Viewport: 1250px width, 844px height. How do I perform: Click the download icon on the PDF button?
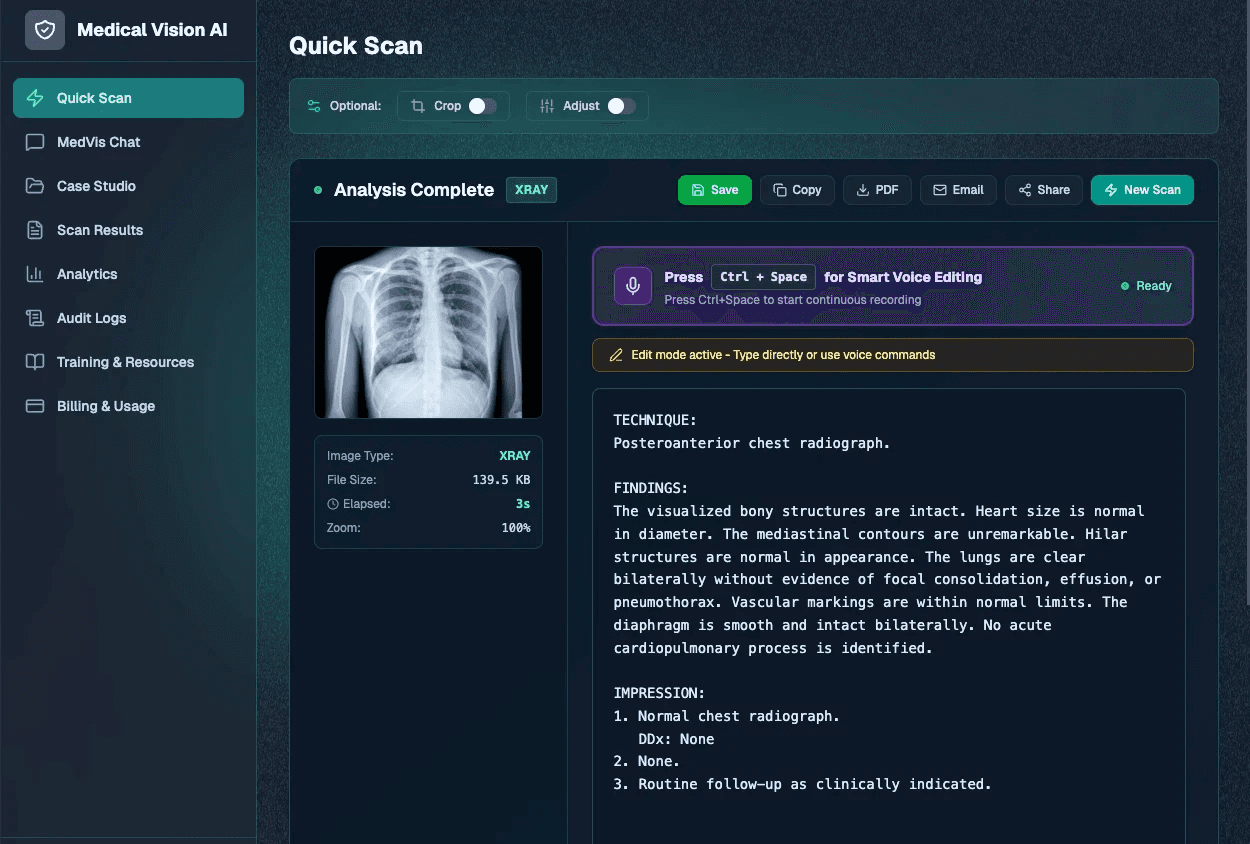pyautogui.click(x=861, y=190)
